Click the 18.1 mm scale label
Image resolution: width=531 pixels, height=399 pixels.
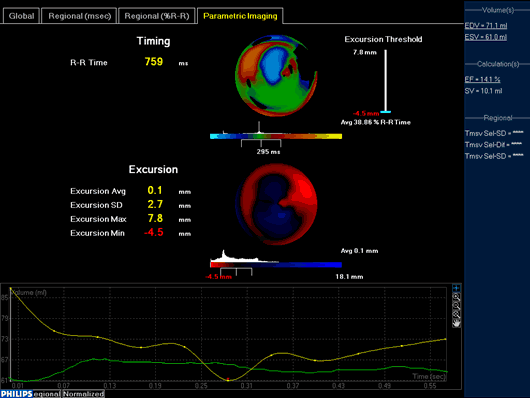click(349, 277)
